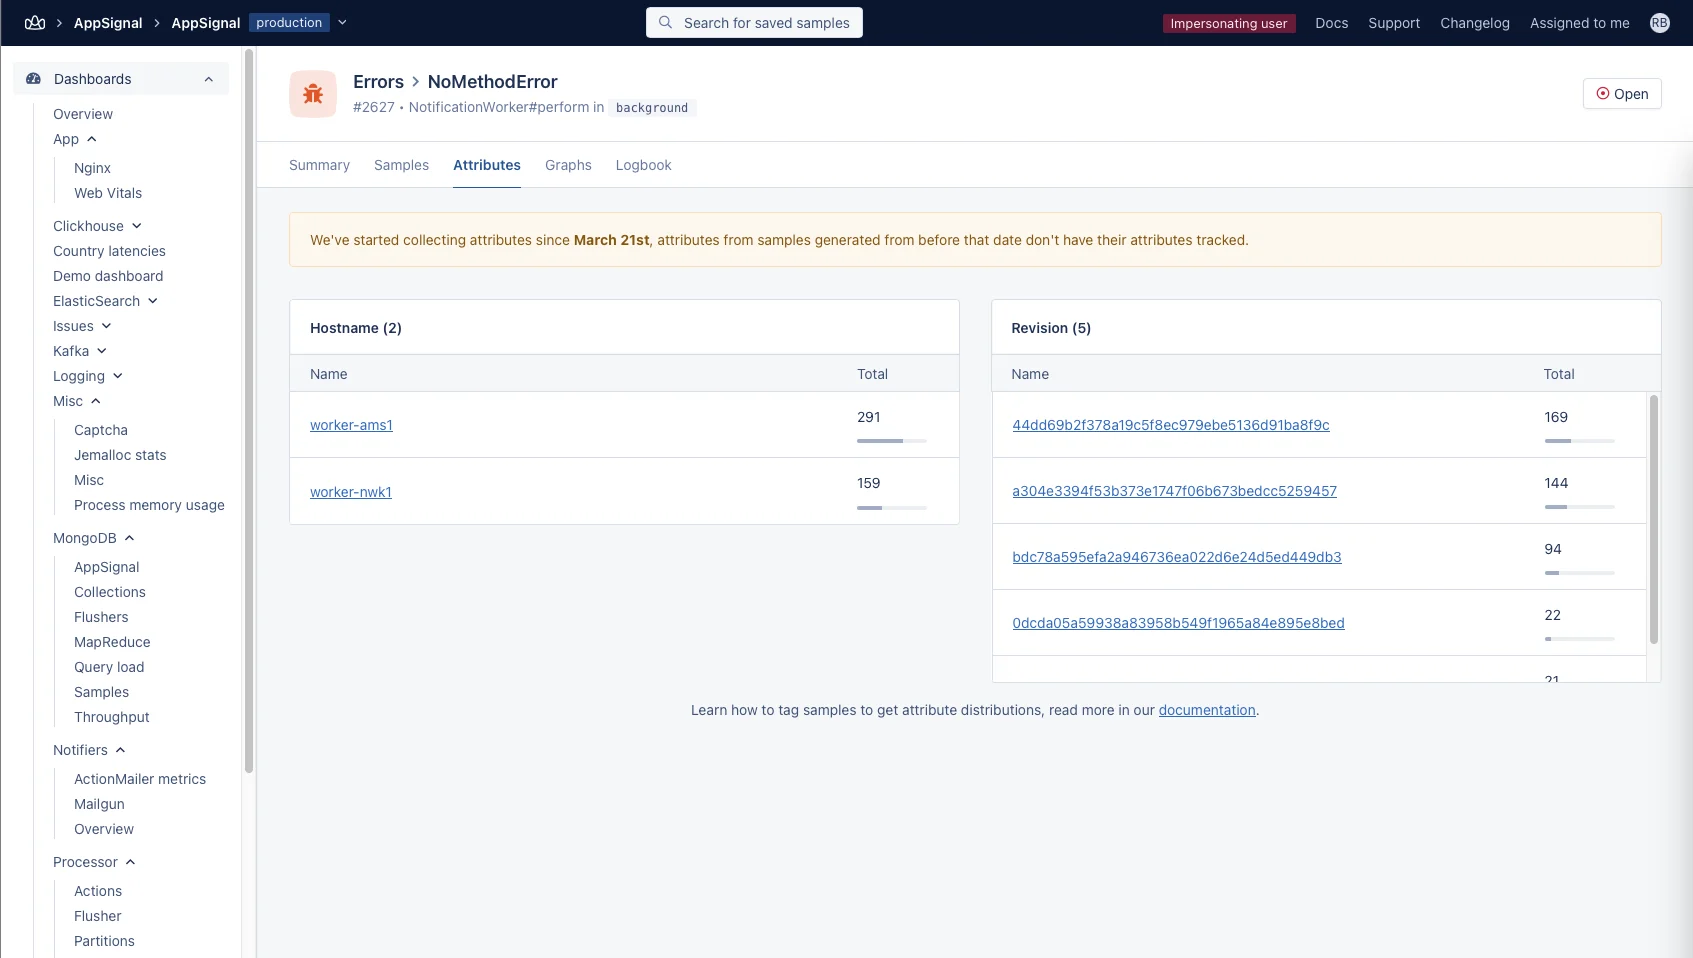This screenshot has width=1693, height=958.
Task: Switch to the Summary tab
Action: pos(319,165)
